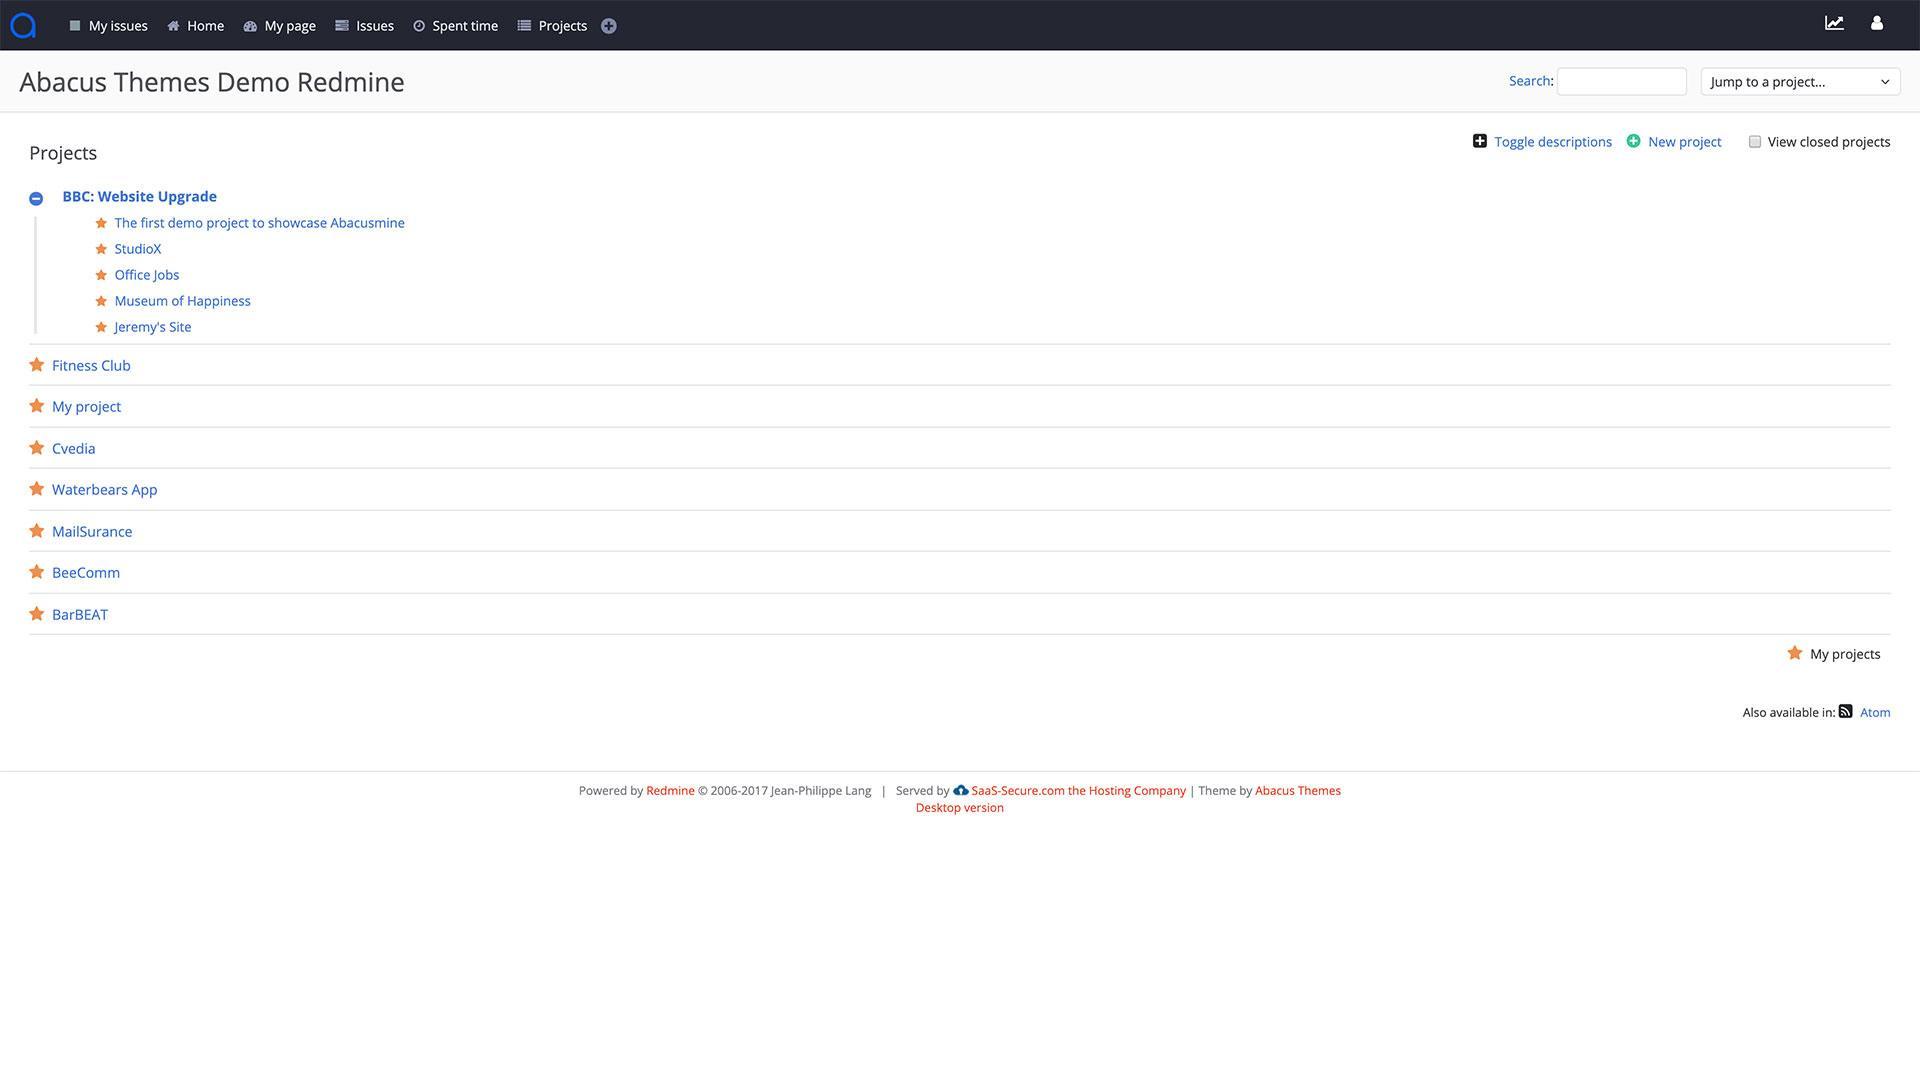The height and width of the screenshot is (1081, 1920).
Task: Click the star icon beside Cvedia
Action: click(x=37, y=448)
